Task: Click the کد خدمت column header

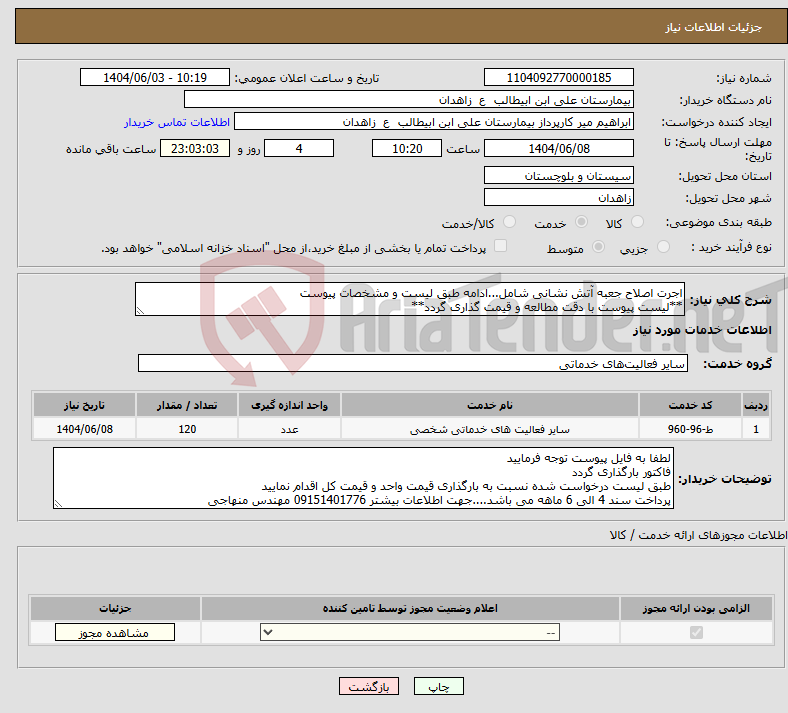Action: pyautogui.click(x=691, y=405)
